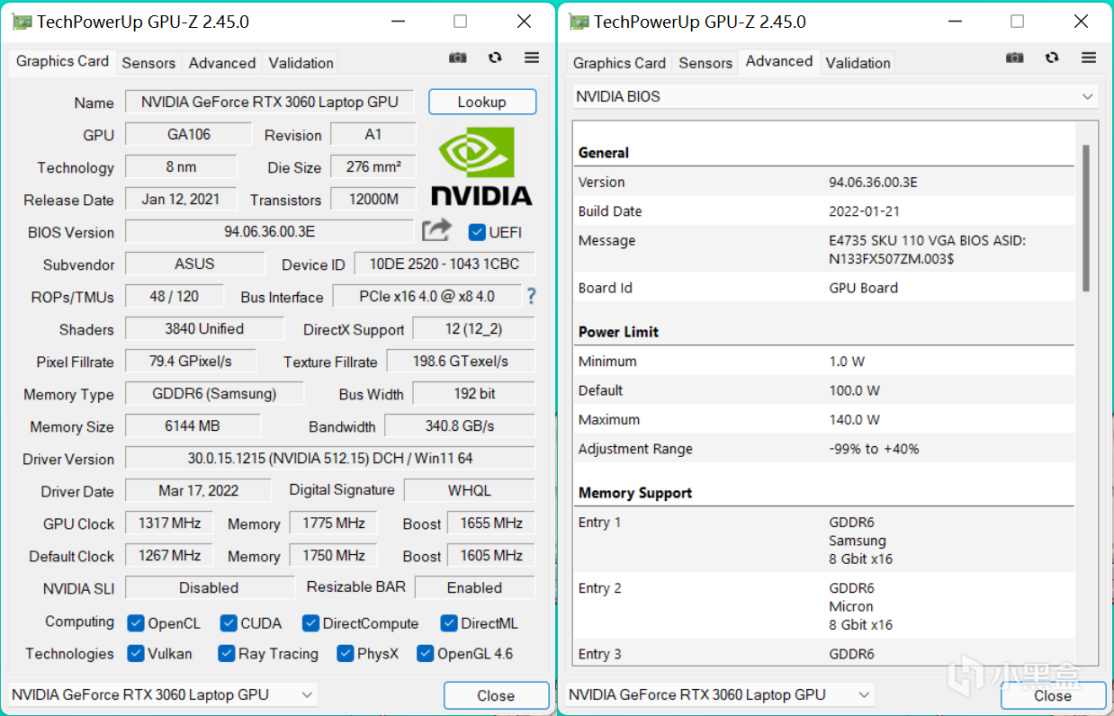Toggle the Vulkan checkbox

tap(136, 653)
